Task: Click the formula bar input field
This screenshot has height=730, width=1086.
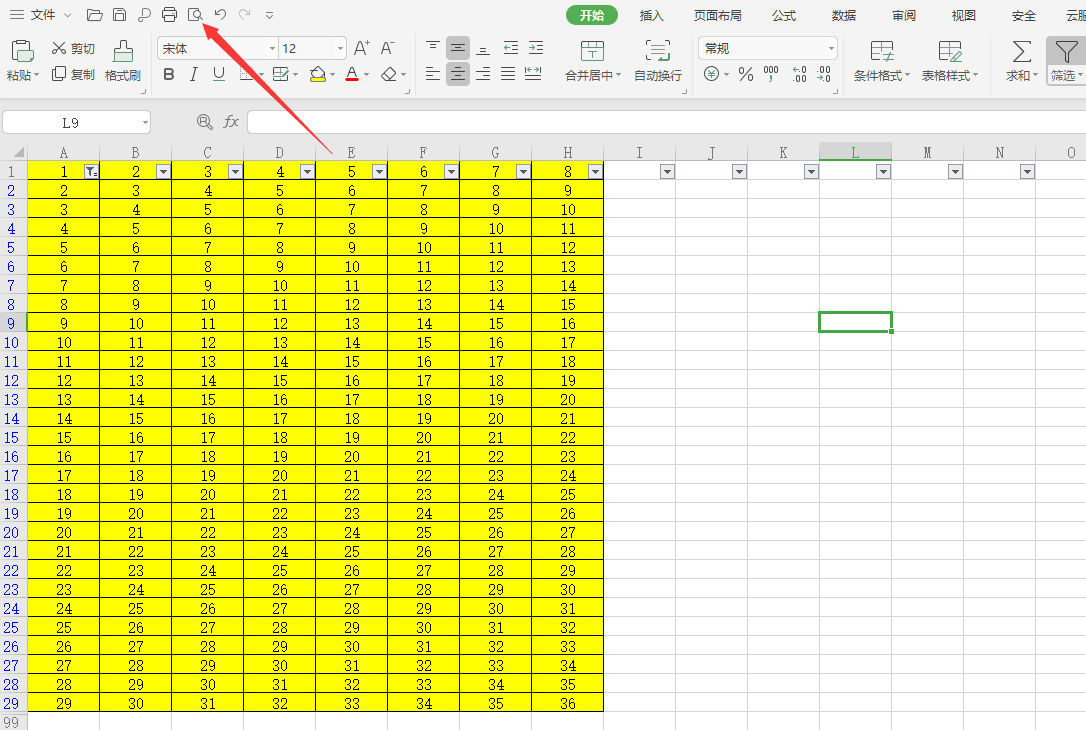Action: pyautogui.click(x=666, y=123)
